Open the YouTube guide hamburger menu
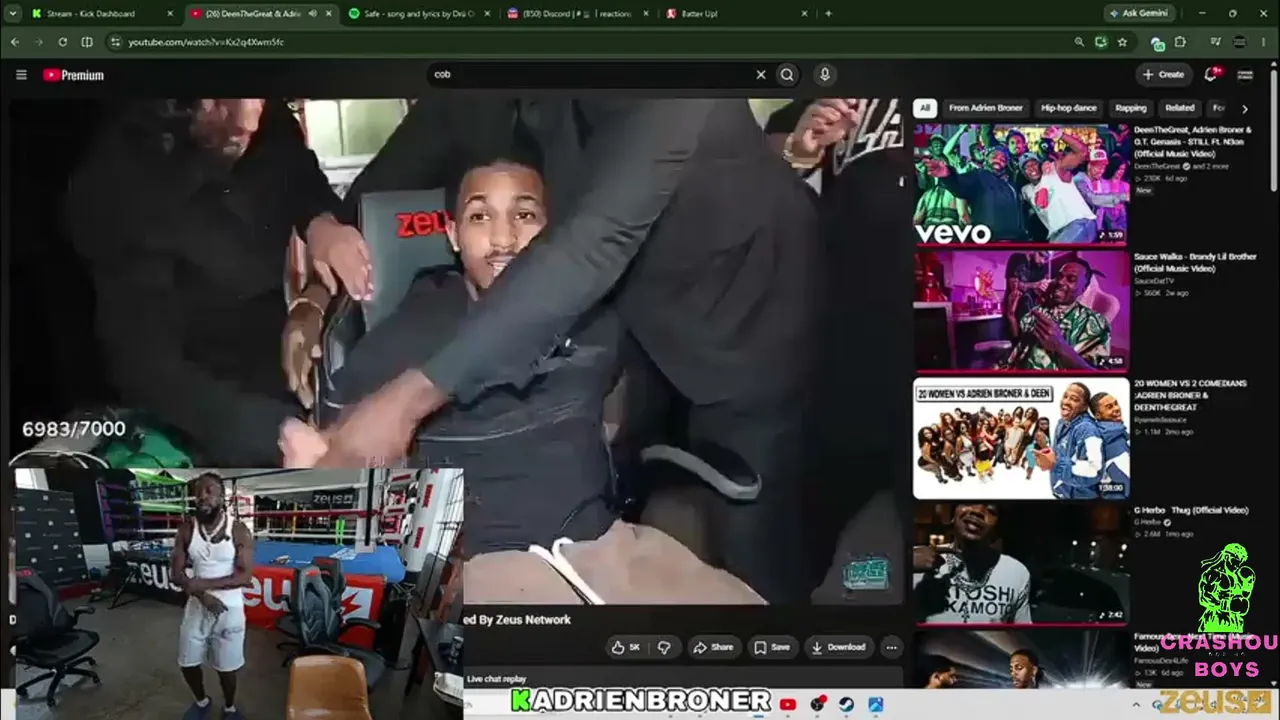 pyautogui.click(x=21, y=75)
